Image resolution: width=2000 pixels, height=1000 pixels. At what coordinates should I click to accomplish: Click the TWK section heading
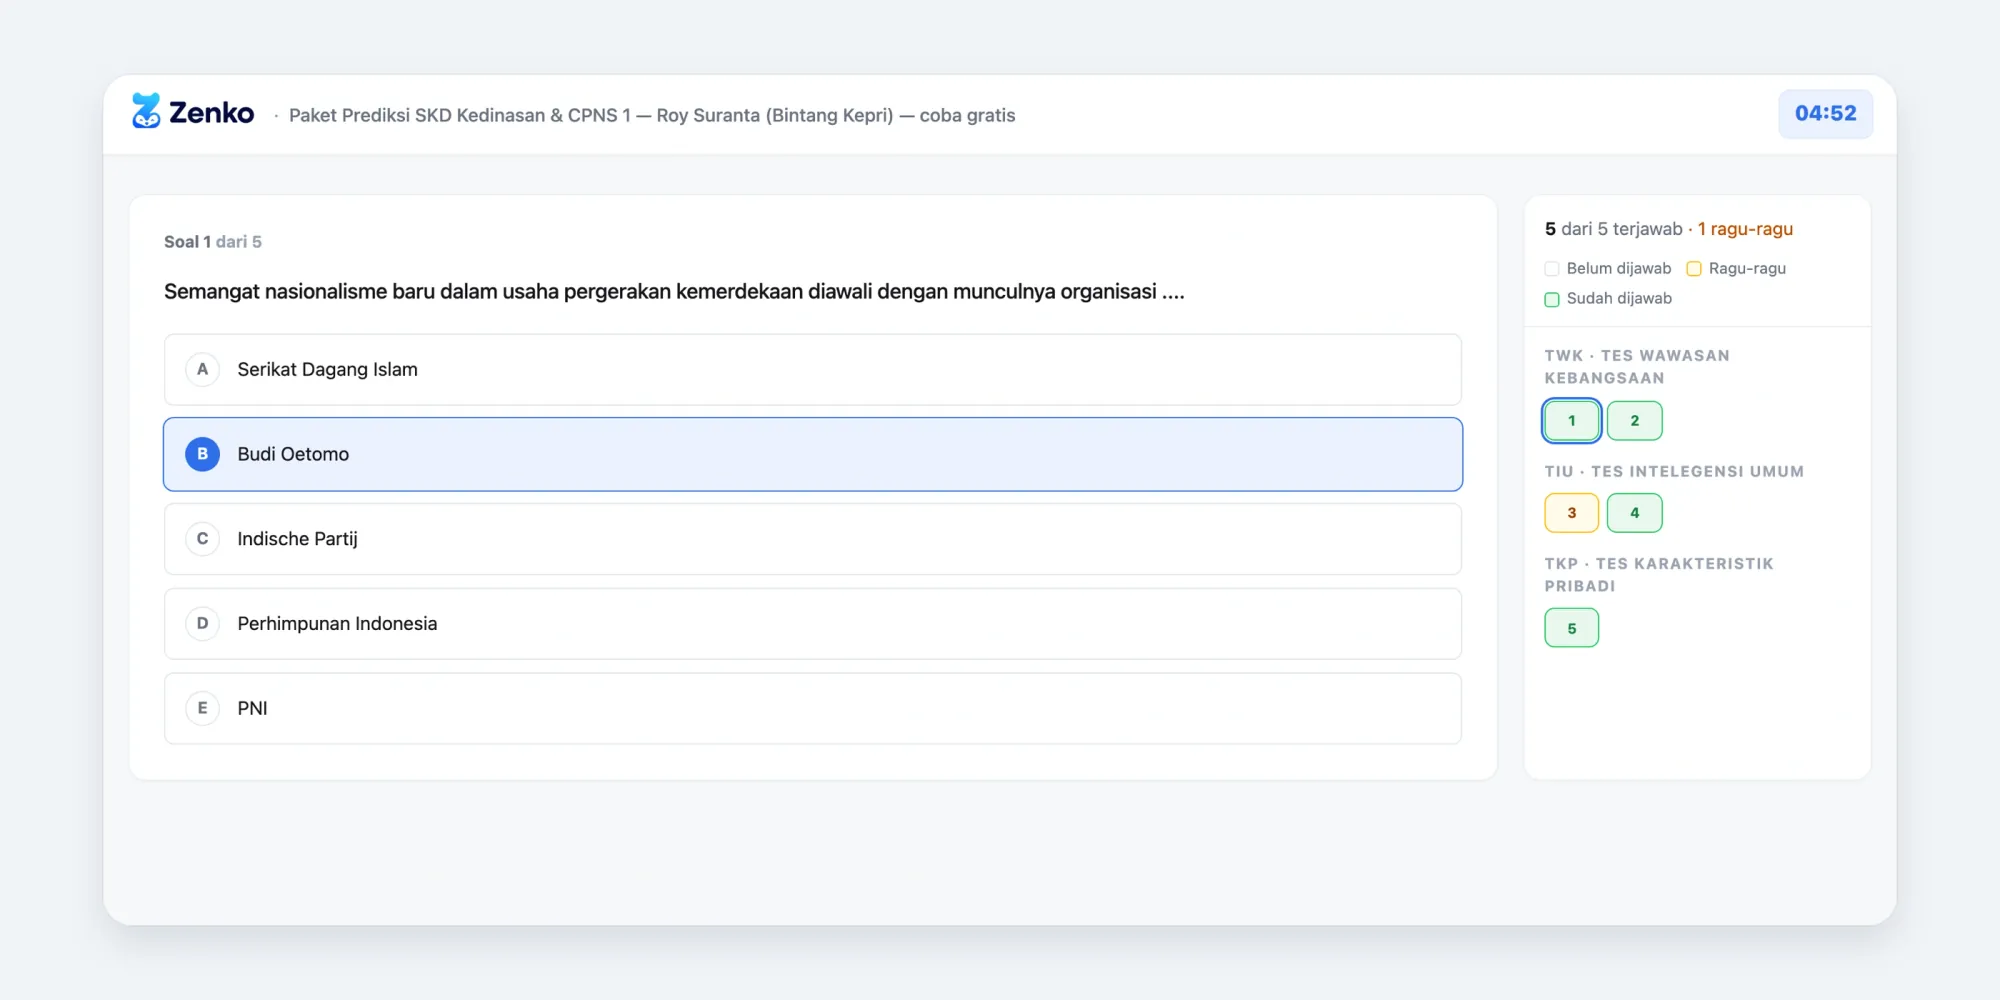click(x=1637, y=367)
